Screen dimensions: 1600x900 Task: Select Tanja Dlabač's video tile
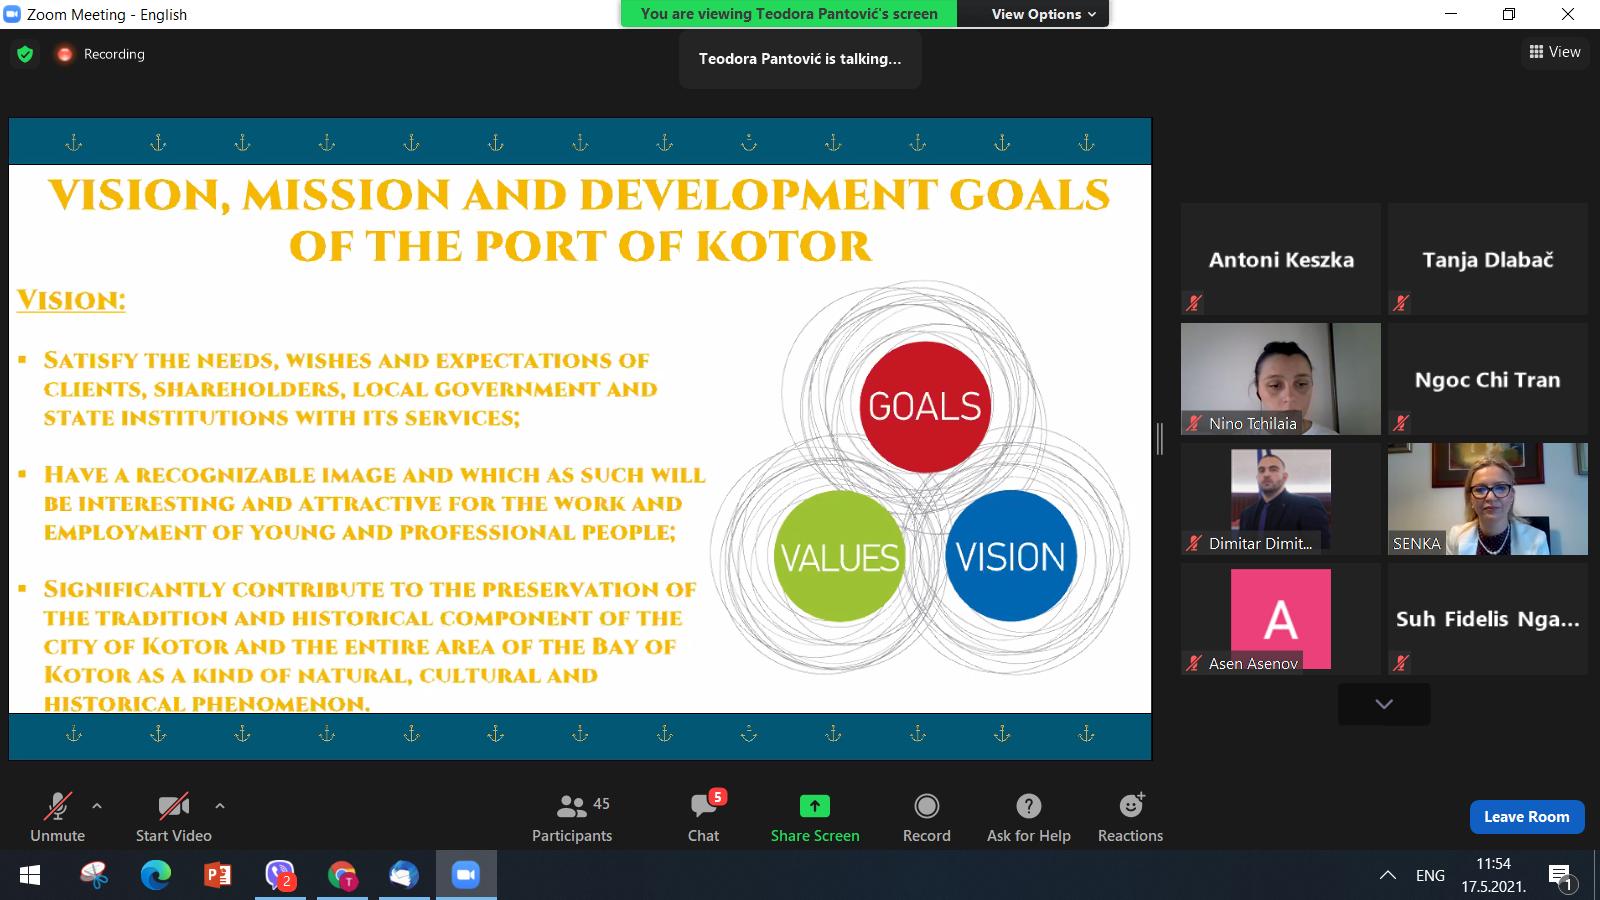pos(1488,259)
